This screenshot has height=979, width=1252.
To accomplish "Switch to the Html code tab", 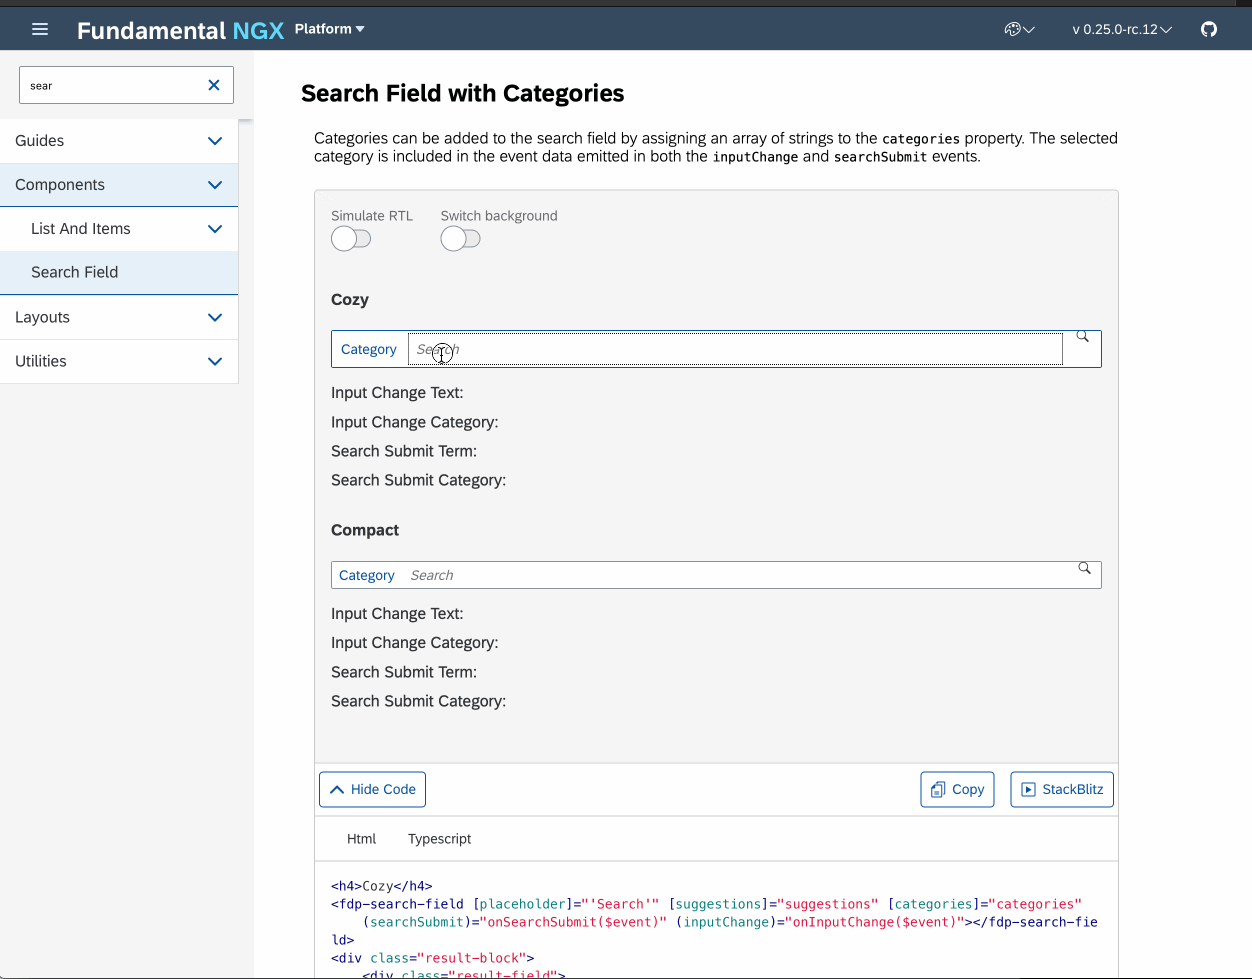I will click(x=361, y=839).
